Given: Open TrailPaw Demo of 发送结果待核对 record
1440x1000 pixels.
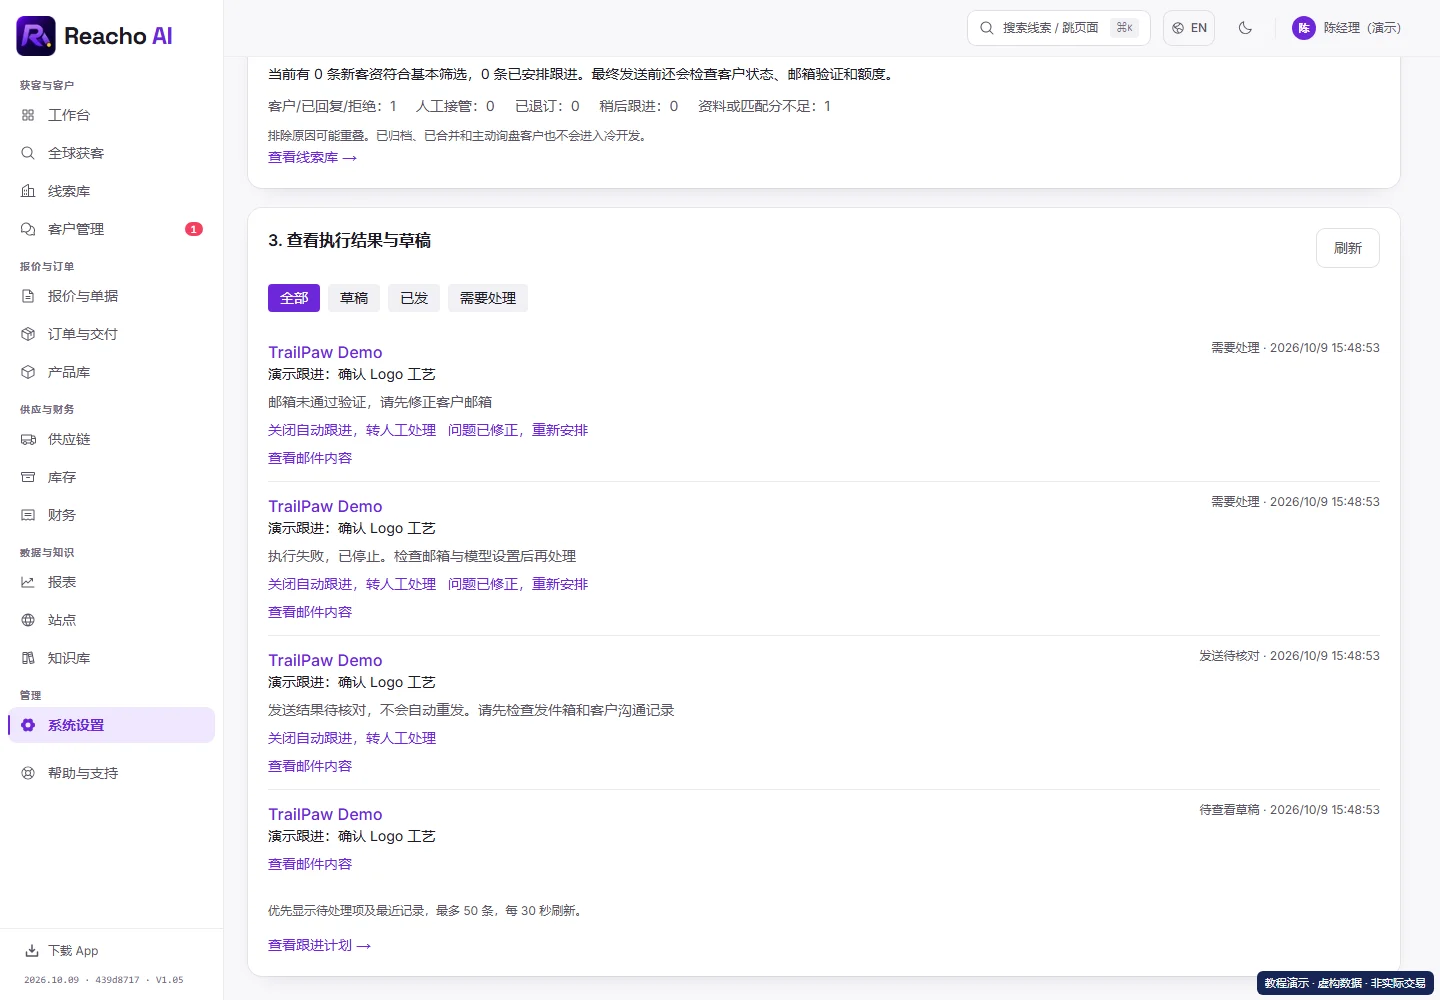Looking at the screenshot, I should point(325,660).
